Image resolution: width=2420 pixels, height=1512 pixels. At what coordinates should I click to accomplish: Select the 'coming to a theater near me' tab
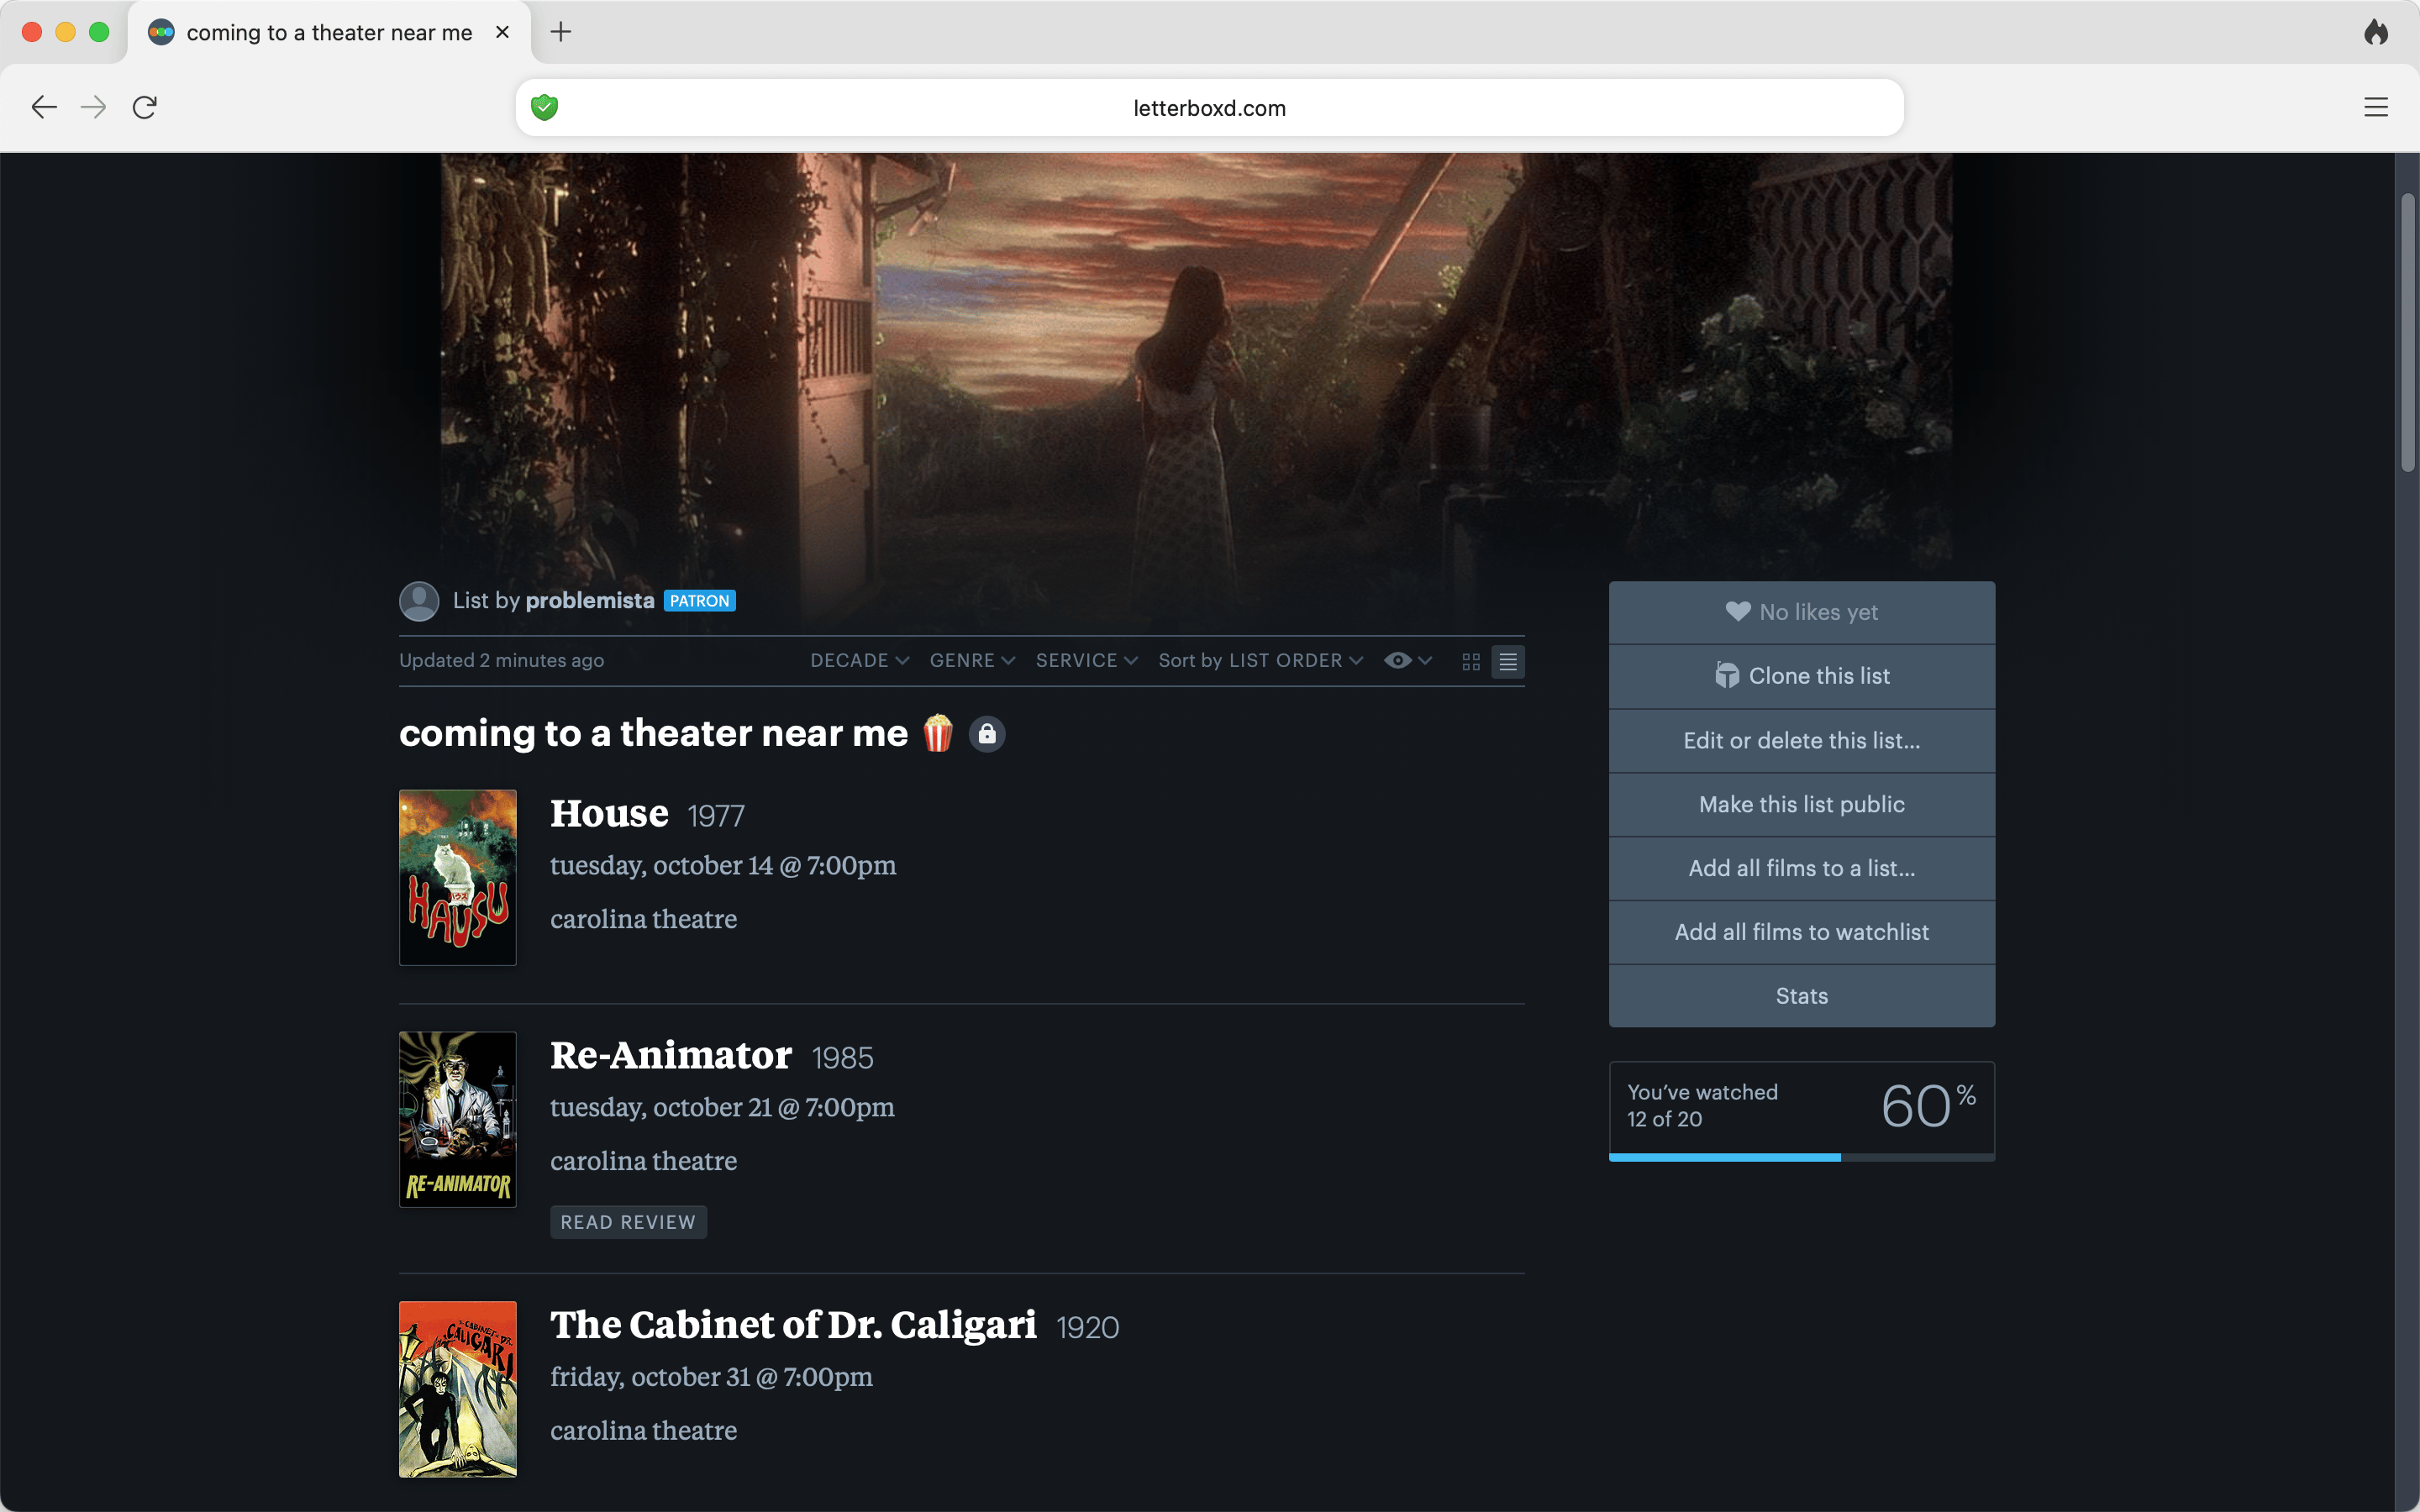point(329,33)
